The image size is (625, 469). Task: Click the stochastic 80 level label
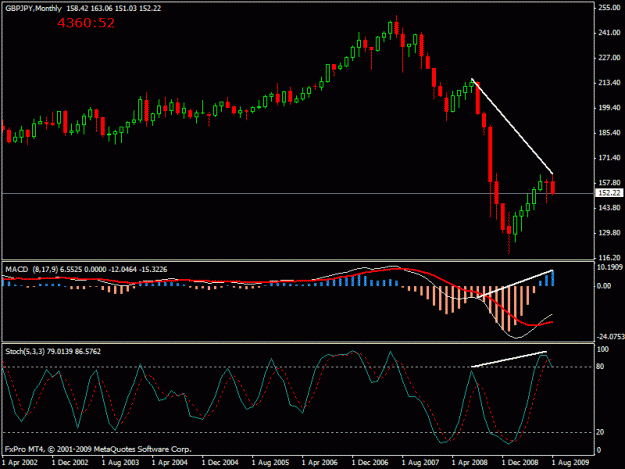coord(600,367)
